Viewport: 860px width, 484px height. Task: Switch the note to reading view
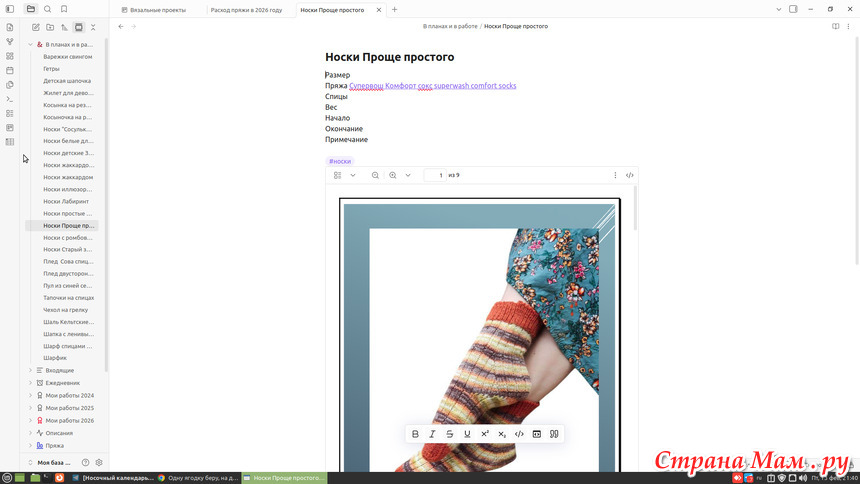point(835,26)
